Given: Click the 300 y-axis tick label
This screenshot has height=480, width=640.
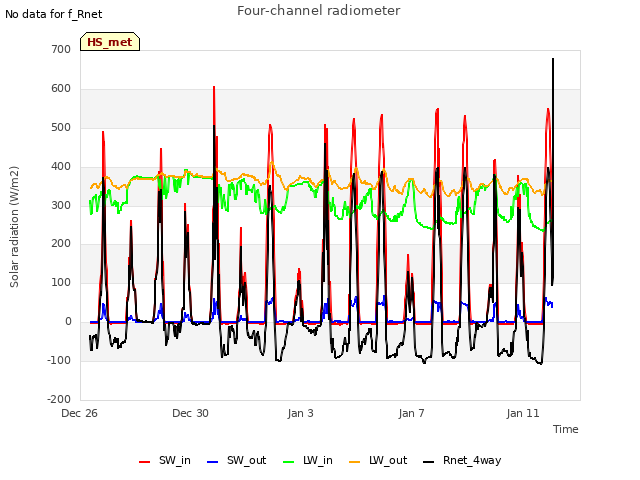Looking at the screenshot, I should [61, 205].
